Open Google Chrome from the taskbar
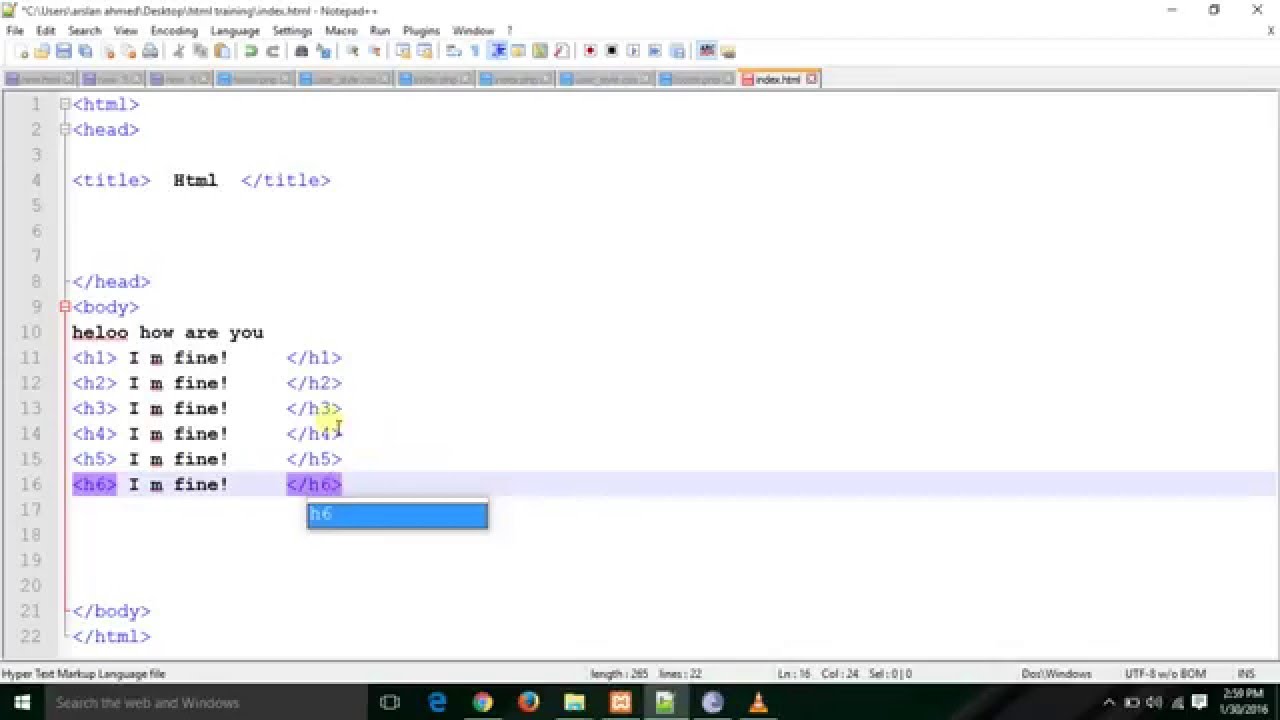The height and width of the screenshot is (720, 1280). pyautogui.click(x=482, y=703)
